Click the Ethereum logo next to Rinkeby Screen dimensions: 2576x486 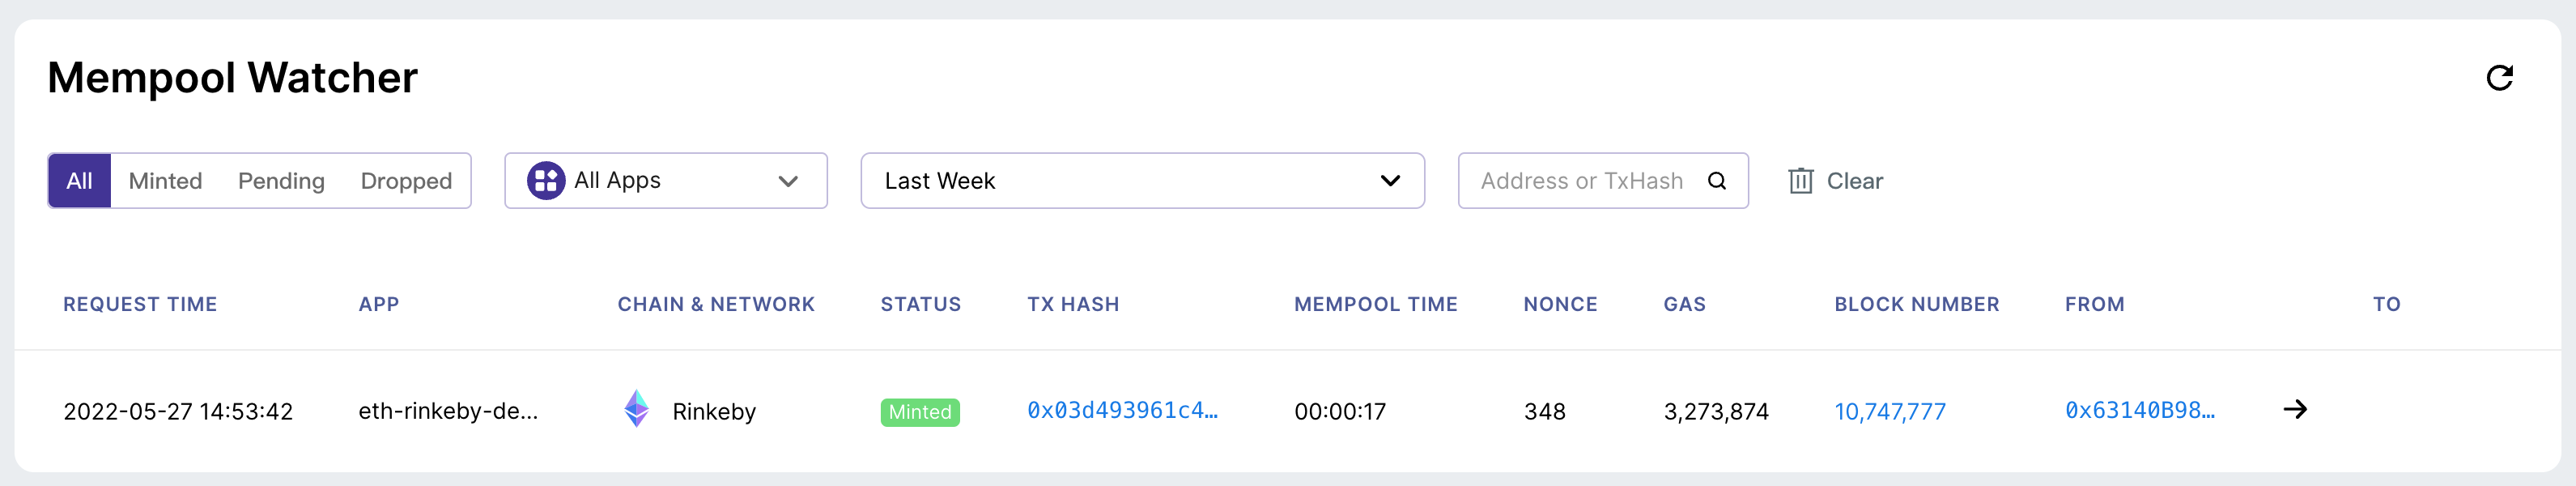pyautogui.click(x=637, y=409)
